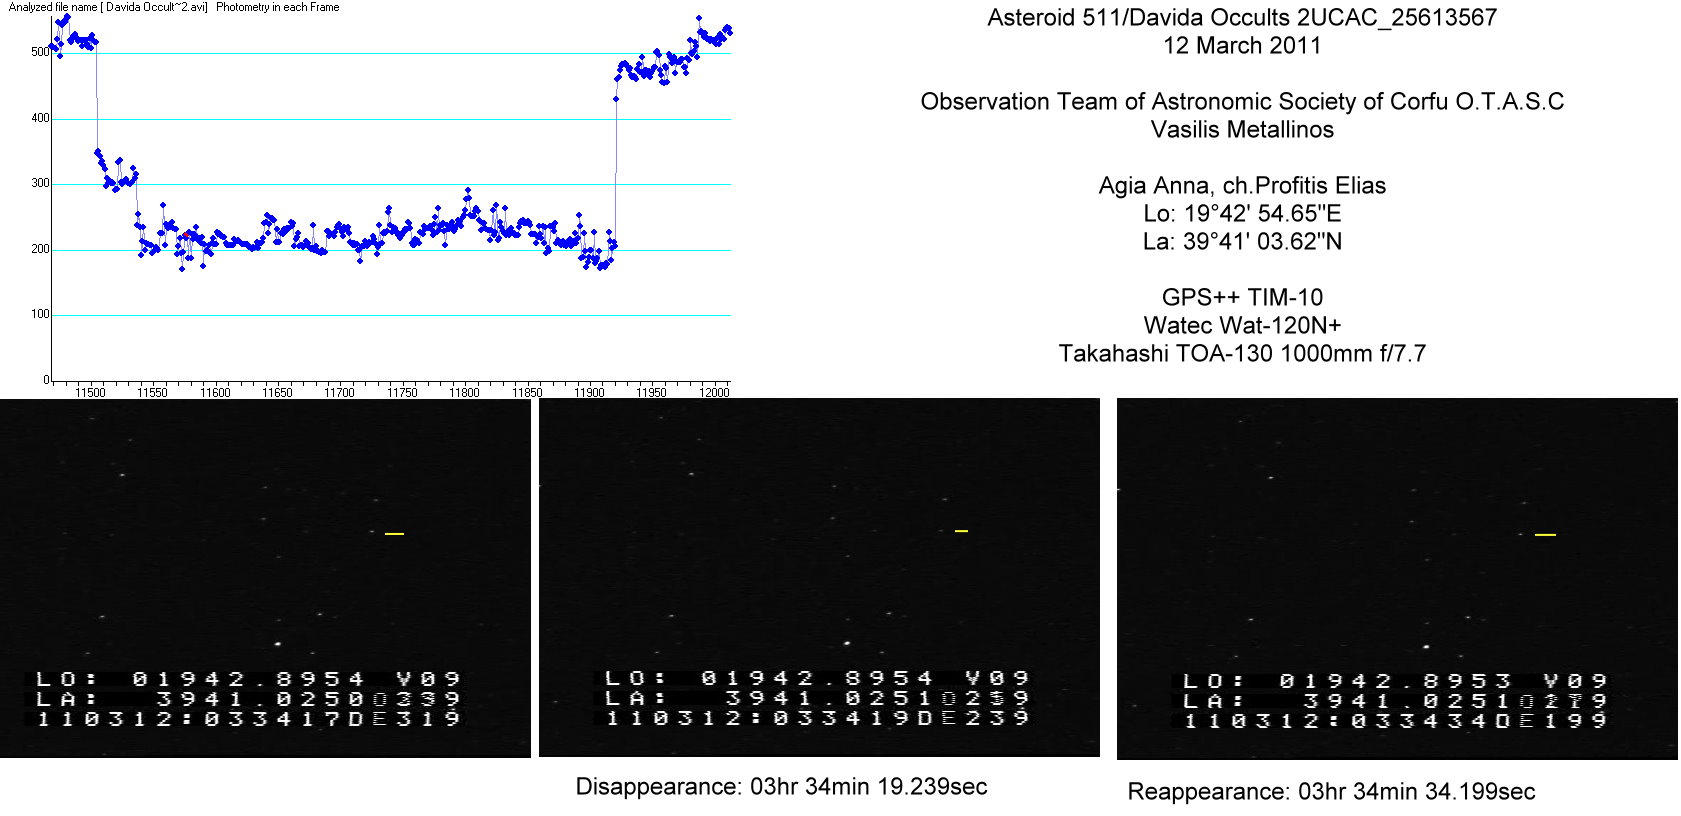The height and width of the screenshot is (816, 1681).
Task: Select the date text '12 March 2011'
Action: 1242,46
